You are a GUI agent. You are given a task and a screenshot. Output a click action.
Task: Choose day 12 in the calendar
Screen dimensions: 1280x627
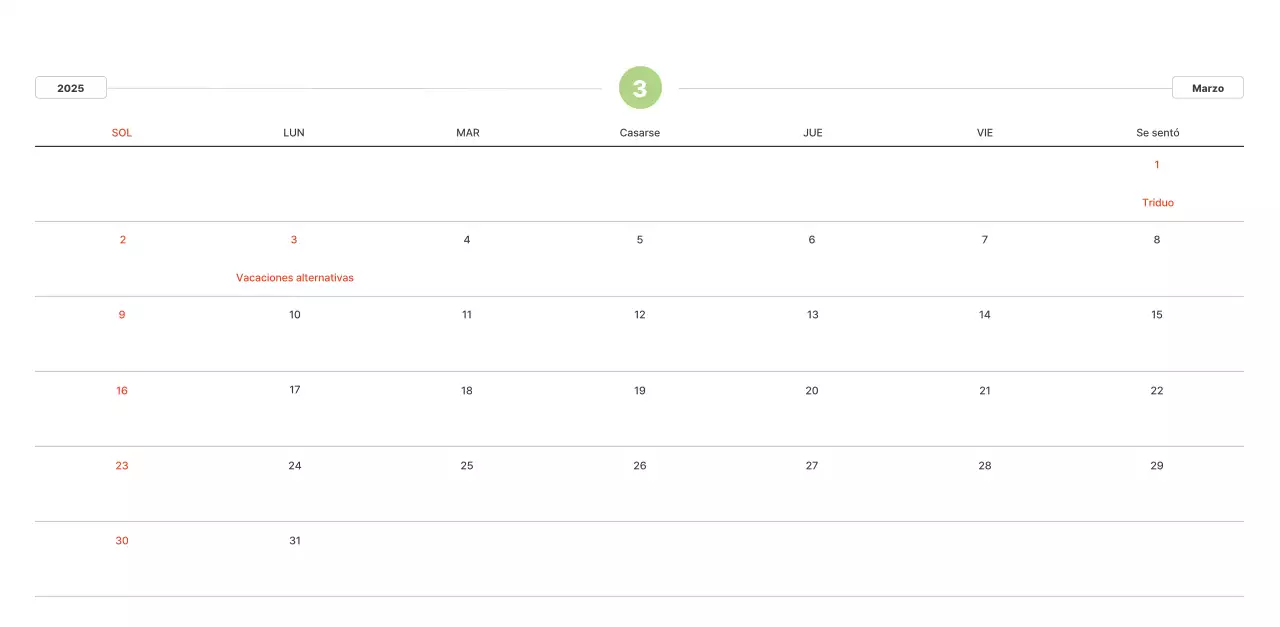click(x=640, y=315)
